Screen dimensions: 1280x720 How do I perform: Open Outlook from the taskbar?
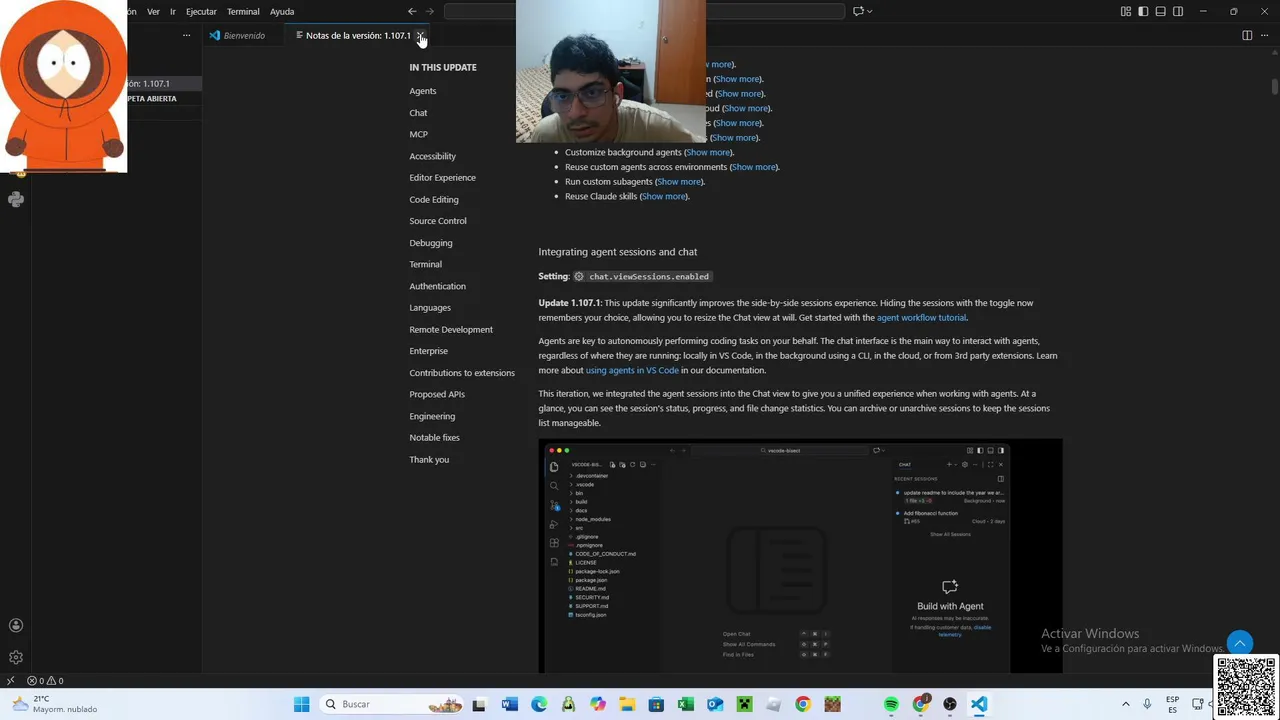[x=714, y=704]
